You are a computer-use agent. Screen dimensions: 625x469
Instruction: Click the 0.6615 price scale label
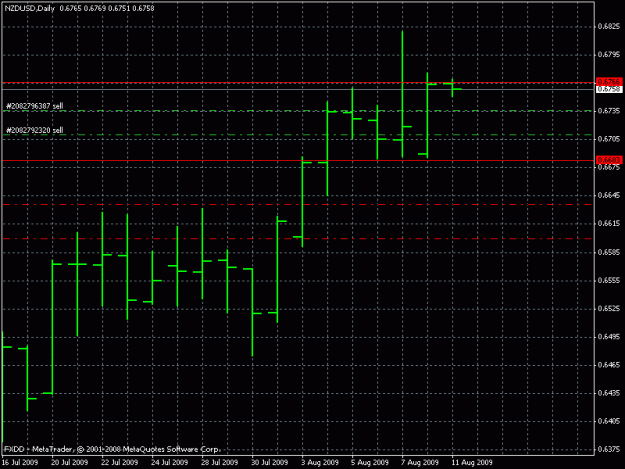click(609, 224)
